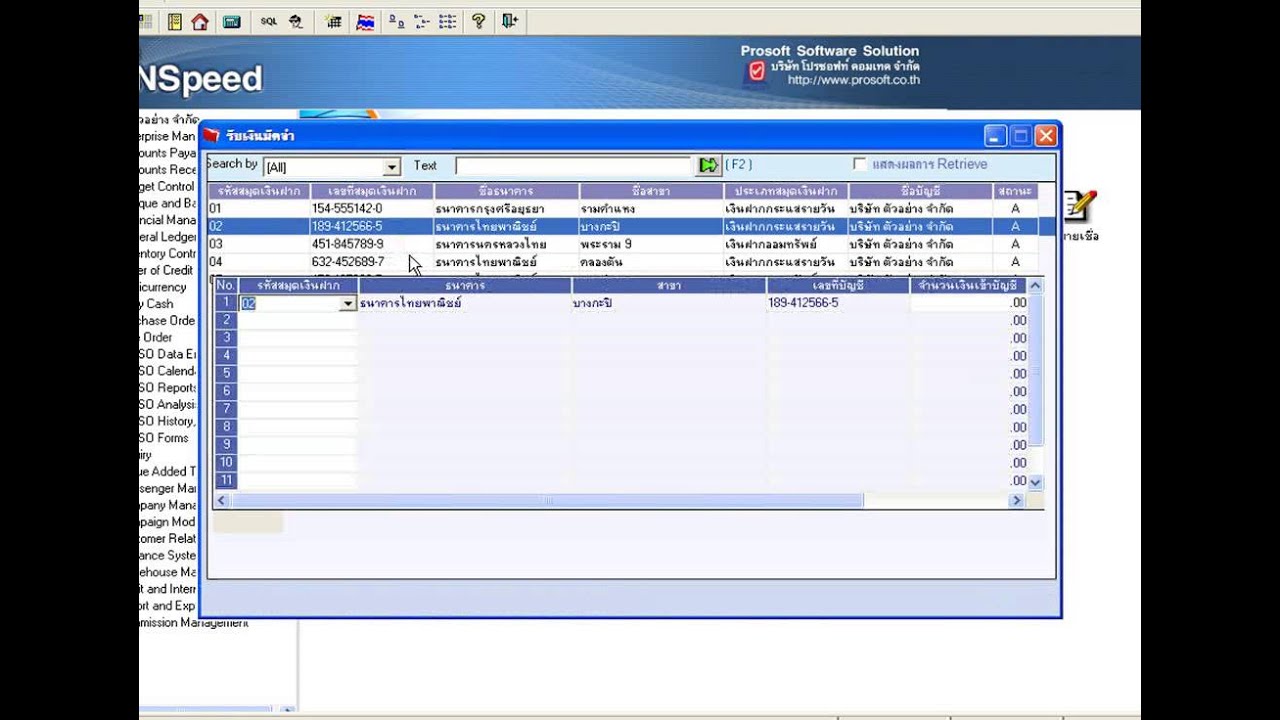Click the notepad pencil icon behind the dialog
1280x720 pixels.
pos(1080,207)
